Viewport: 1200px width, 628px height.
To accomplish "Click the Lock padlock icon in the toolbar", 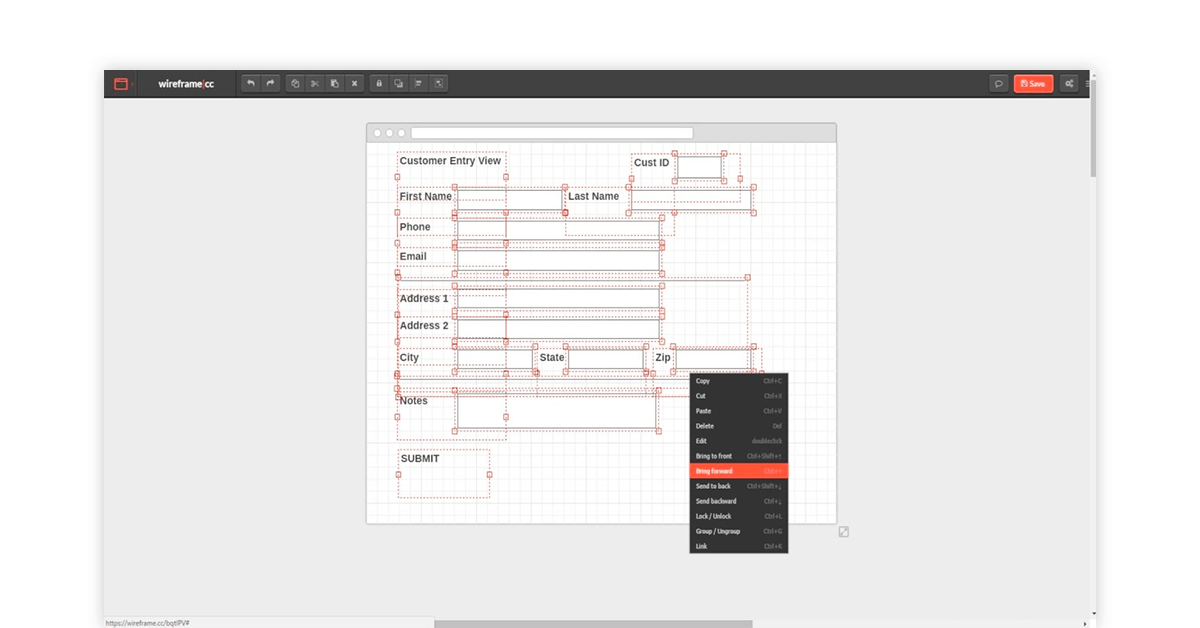I will pos(378,83).
